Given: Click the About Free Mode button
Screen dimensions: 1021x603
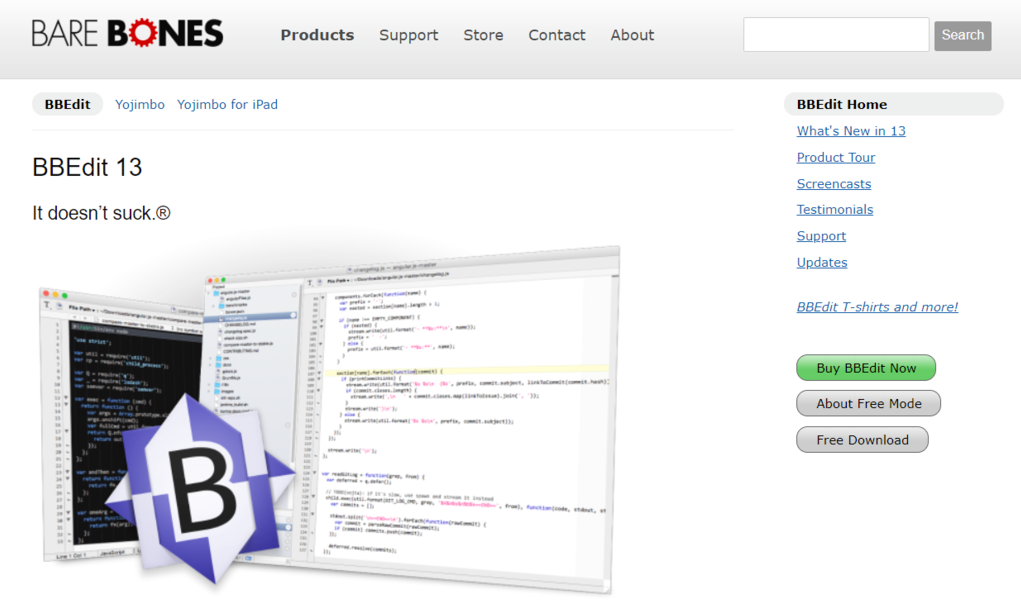Looking at the screenshot, I should click(868, 404).
